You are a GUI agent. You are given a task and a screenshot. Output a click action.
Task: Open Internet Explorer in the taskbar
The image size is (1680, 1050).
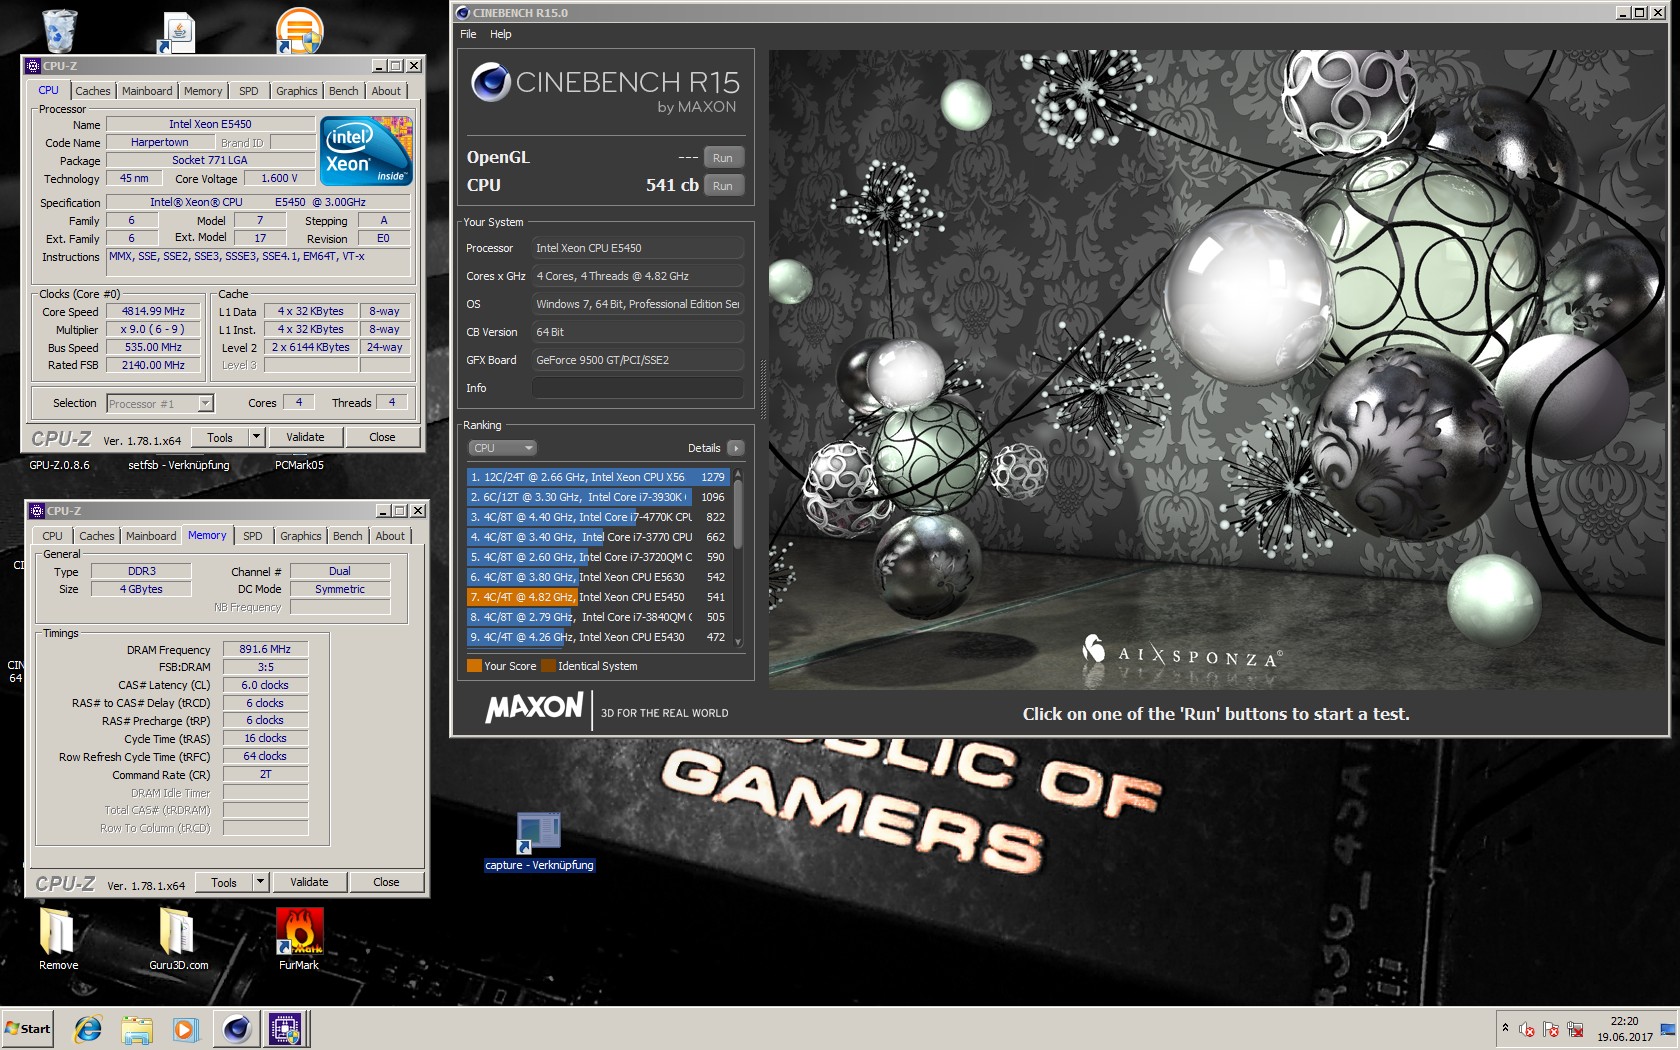(x=88, y=1028)
